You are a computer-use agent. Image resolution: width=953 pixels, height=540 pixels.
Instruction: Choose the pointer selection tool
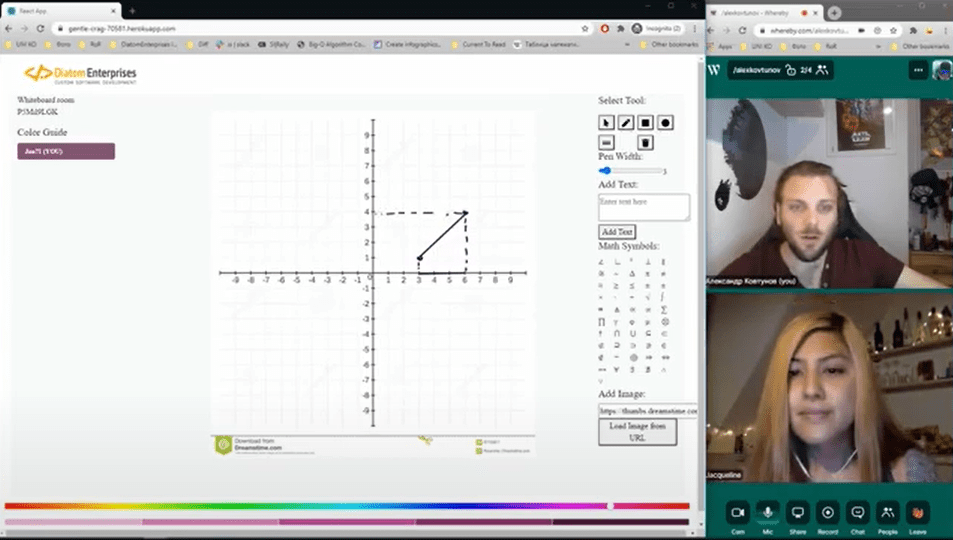pyautogui.click(x=606, y=123)
